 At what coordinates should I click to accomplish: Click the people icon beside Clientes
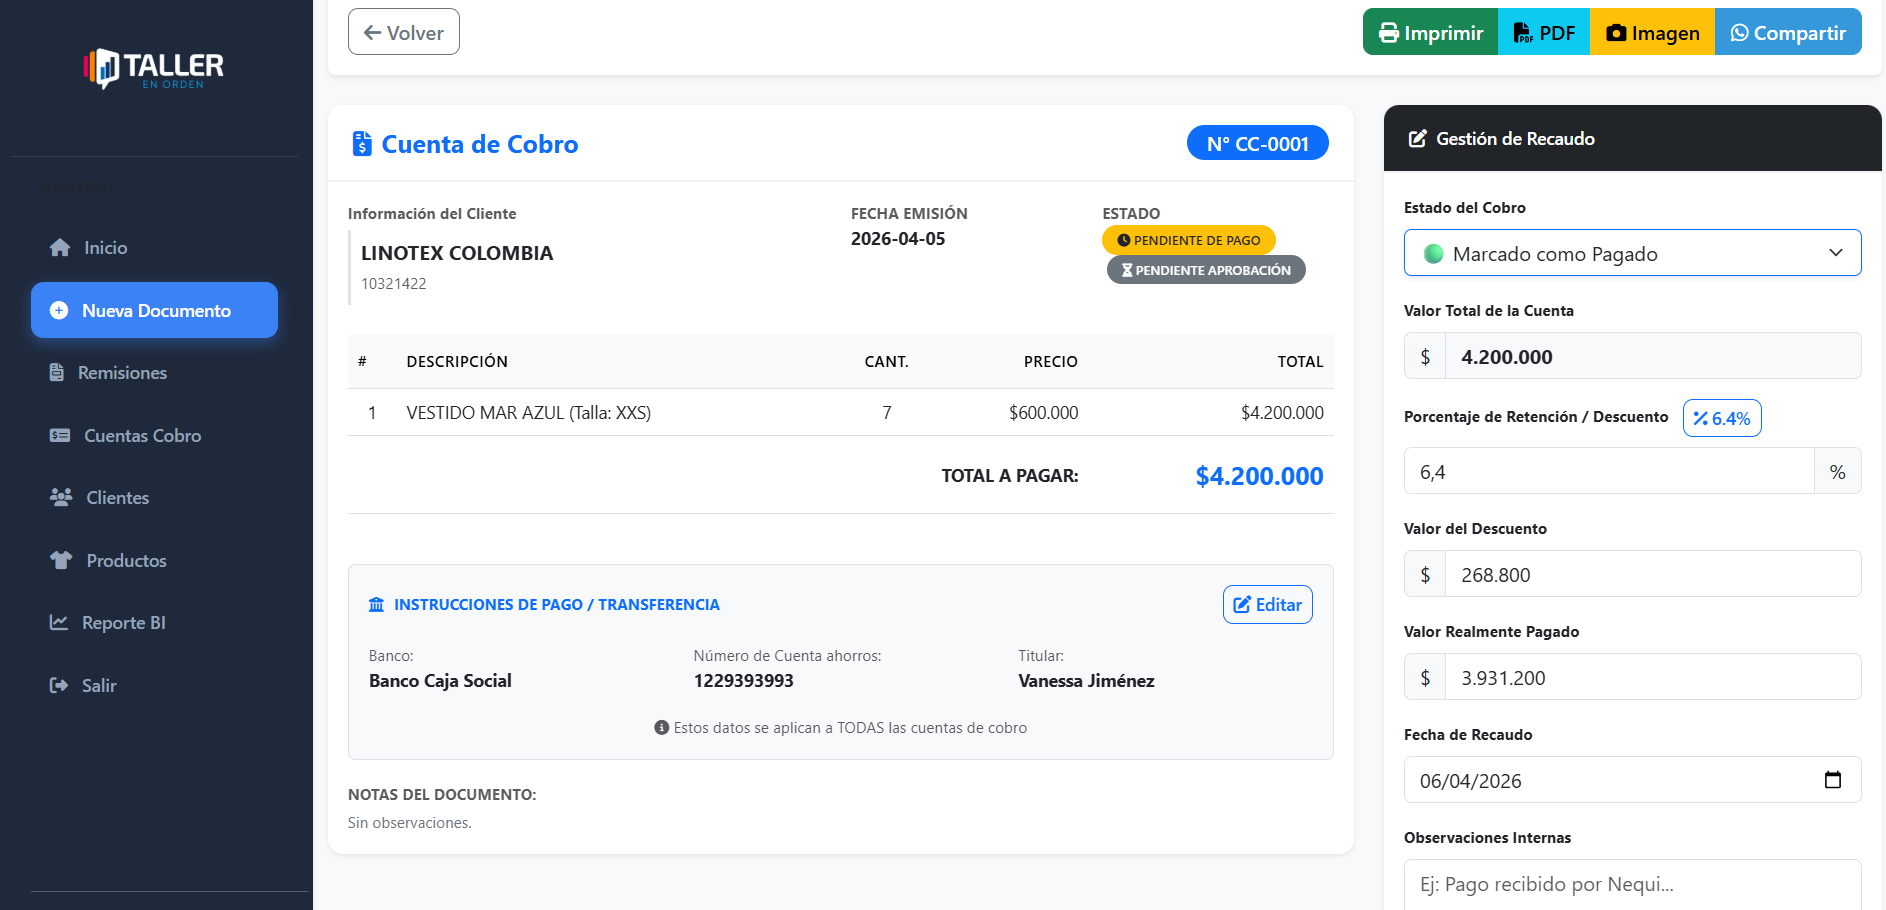[61, 497]
